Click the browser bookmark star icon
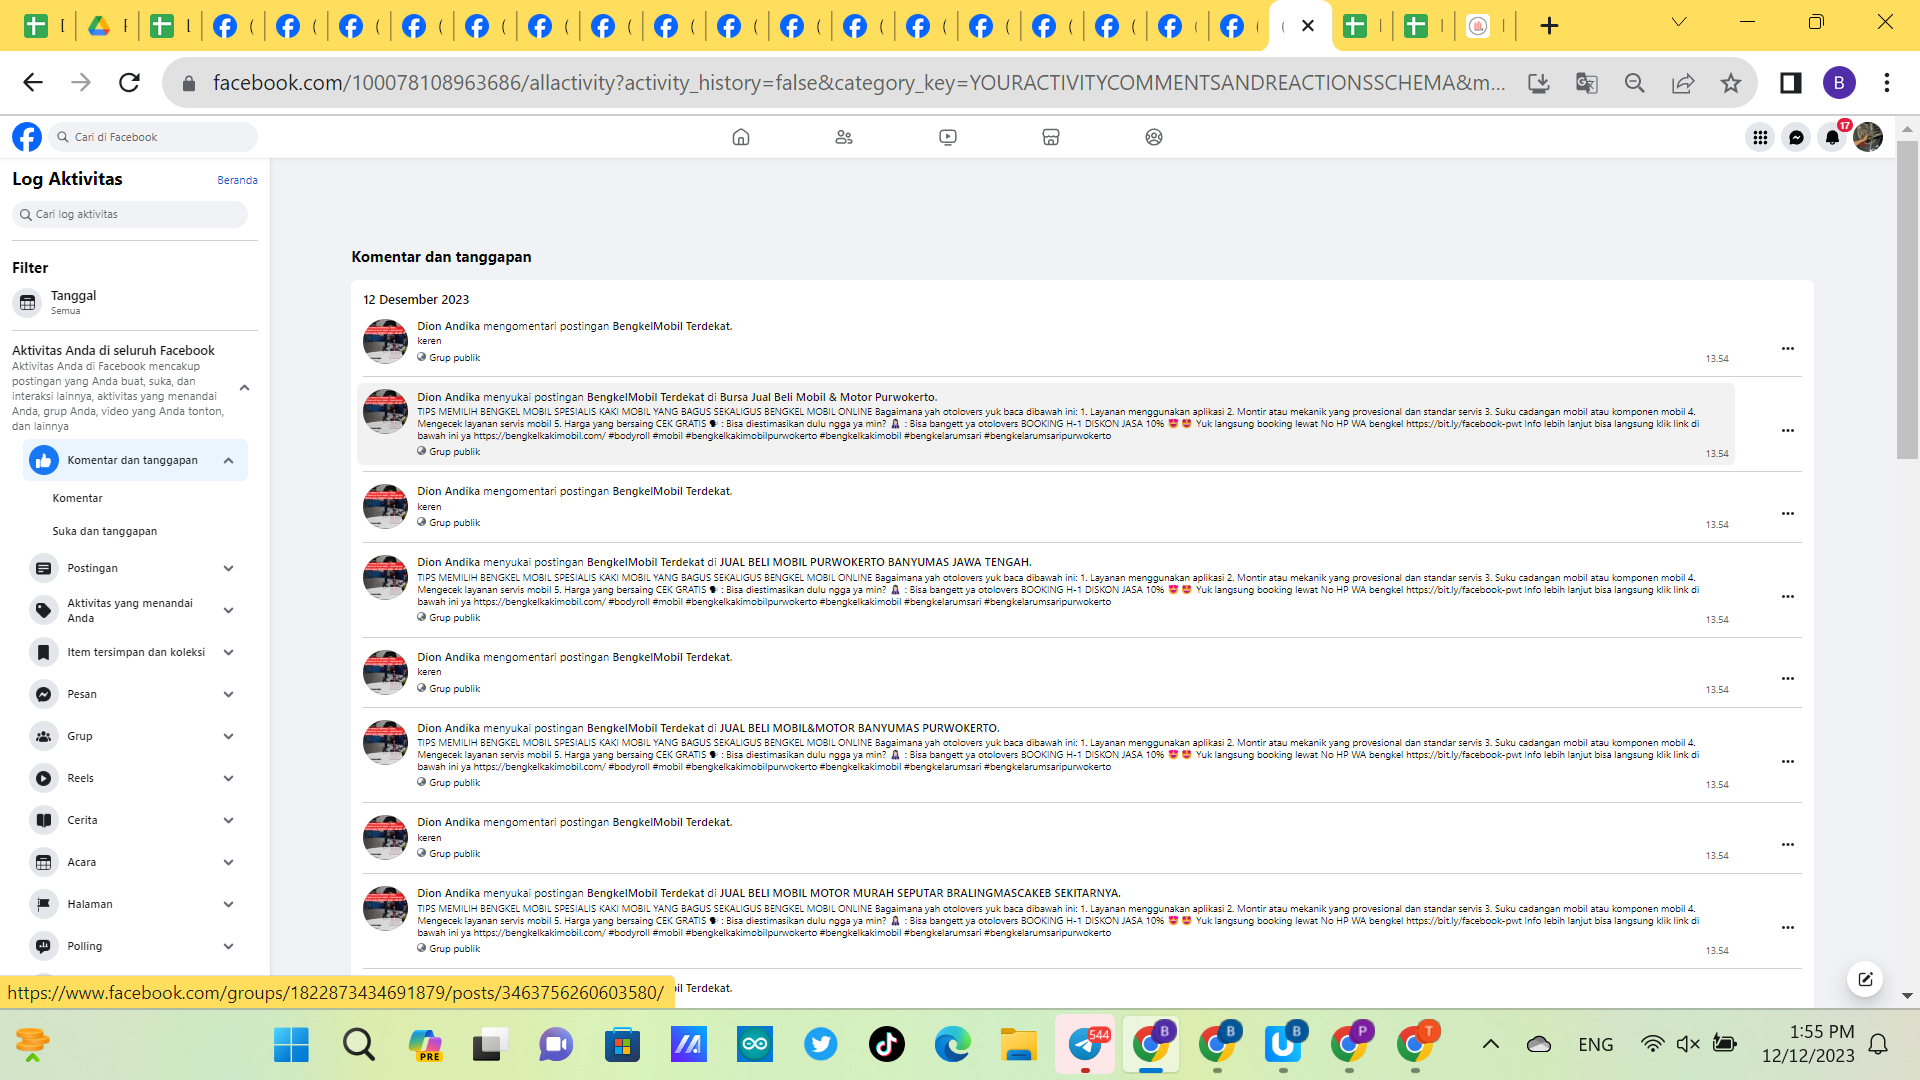The image size is (1920, 1080). (x=1730, y=83)
